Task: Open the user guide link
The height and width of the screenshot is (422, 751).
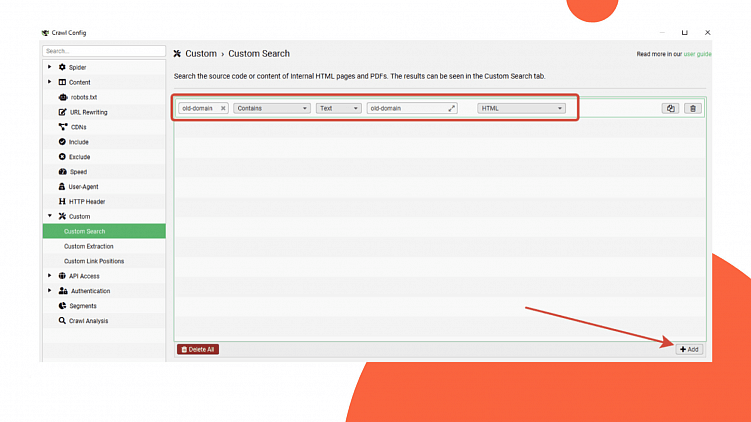Action: (x=697, y=54)
